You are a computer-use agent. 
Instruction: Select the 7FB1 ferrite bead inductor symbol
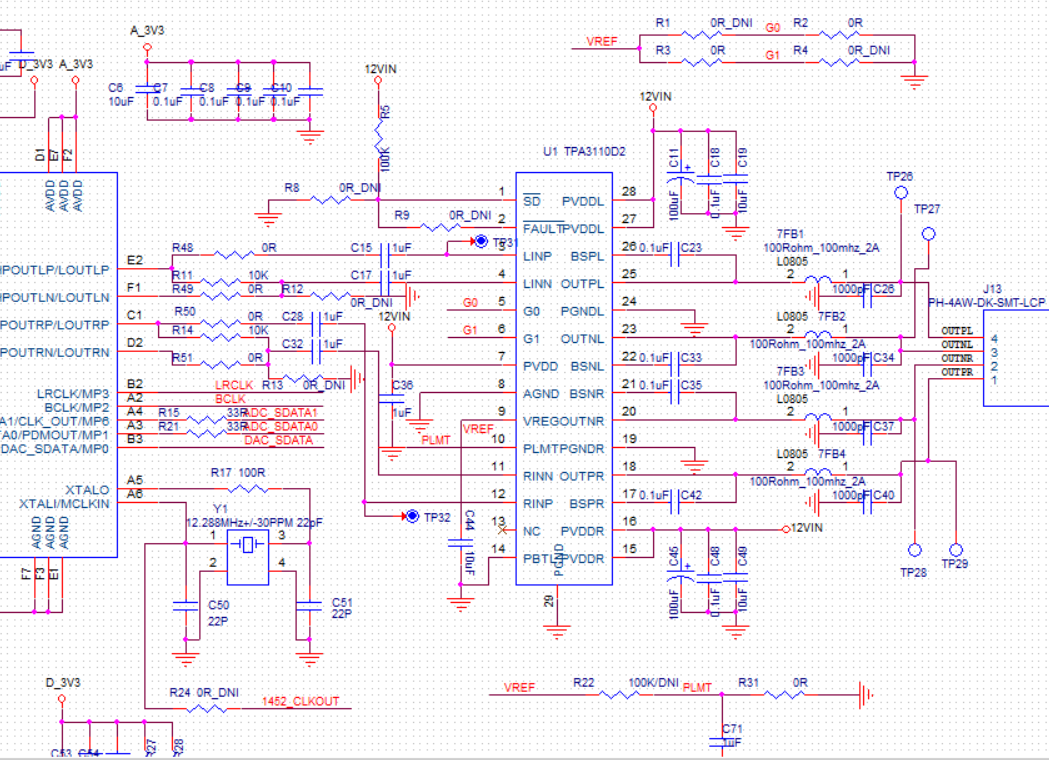(x=818, y=280)
